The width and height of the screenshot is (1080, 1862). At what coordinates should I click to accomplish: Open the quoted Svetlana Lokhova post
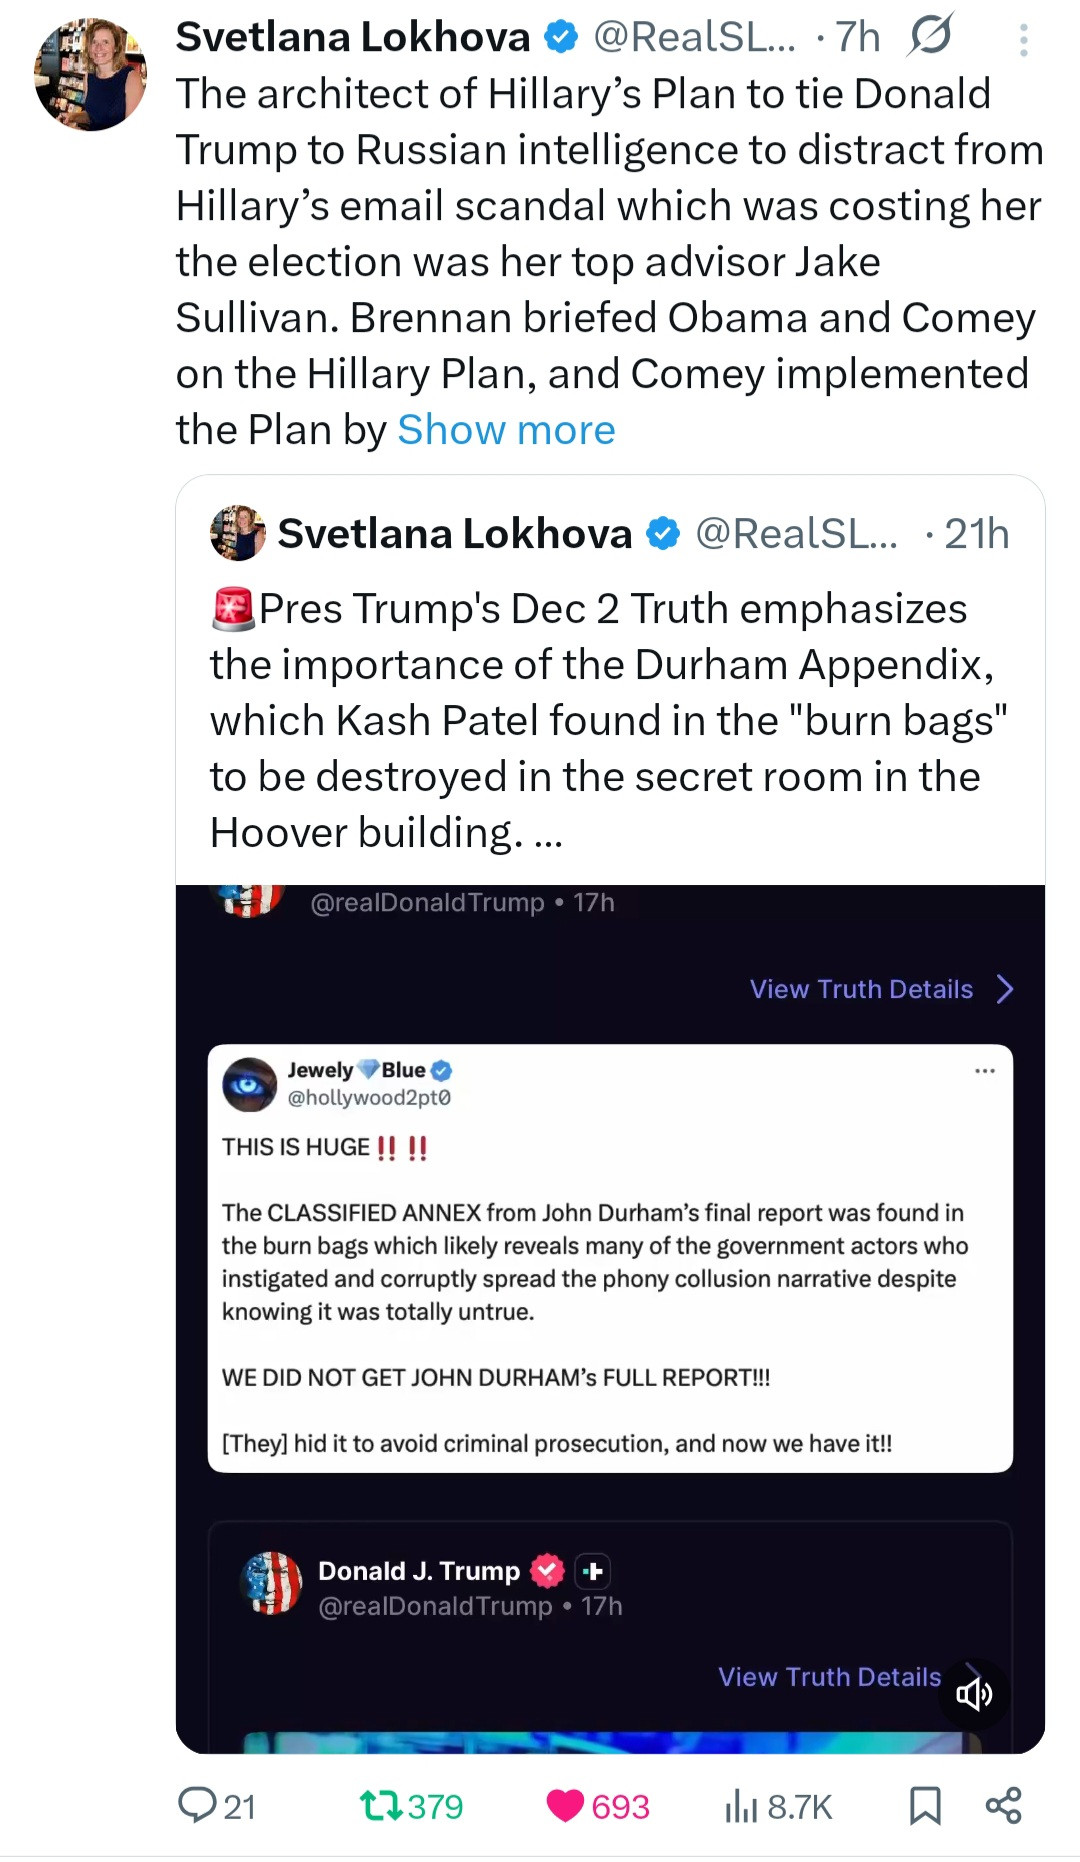(x=609, y=680)
